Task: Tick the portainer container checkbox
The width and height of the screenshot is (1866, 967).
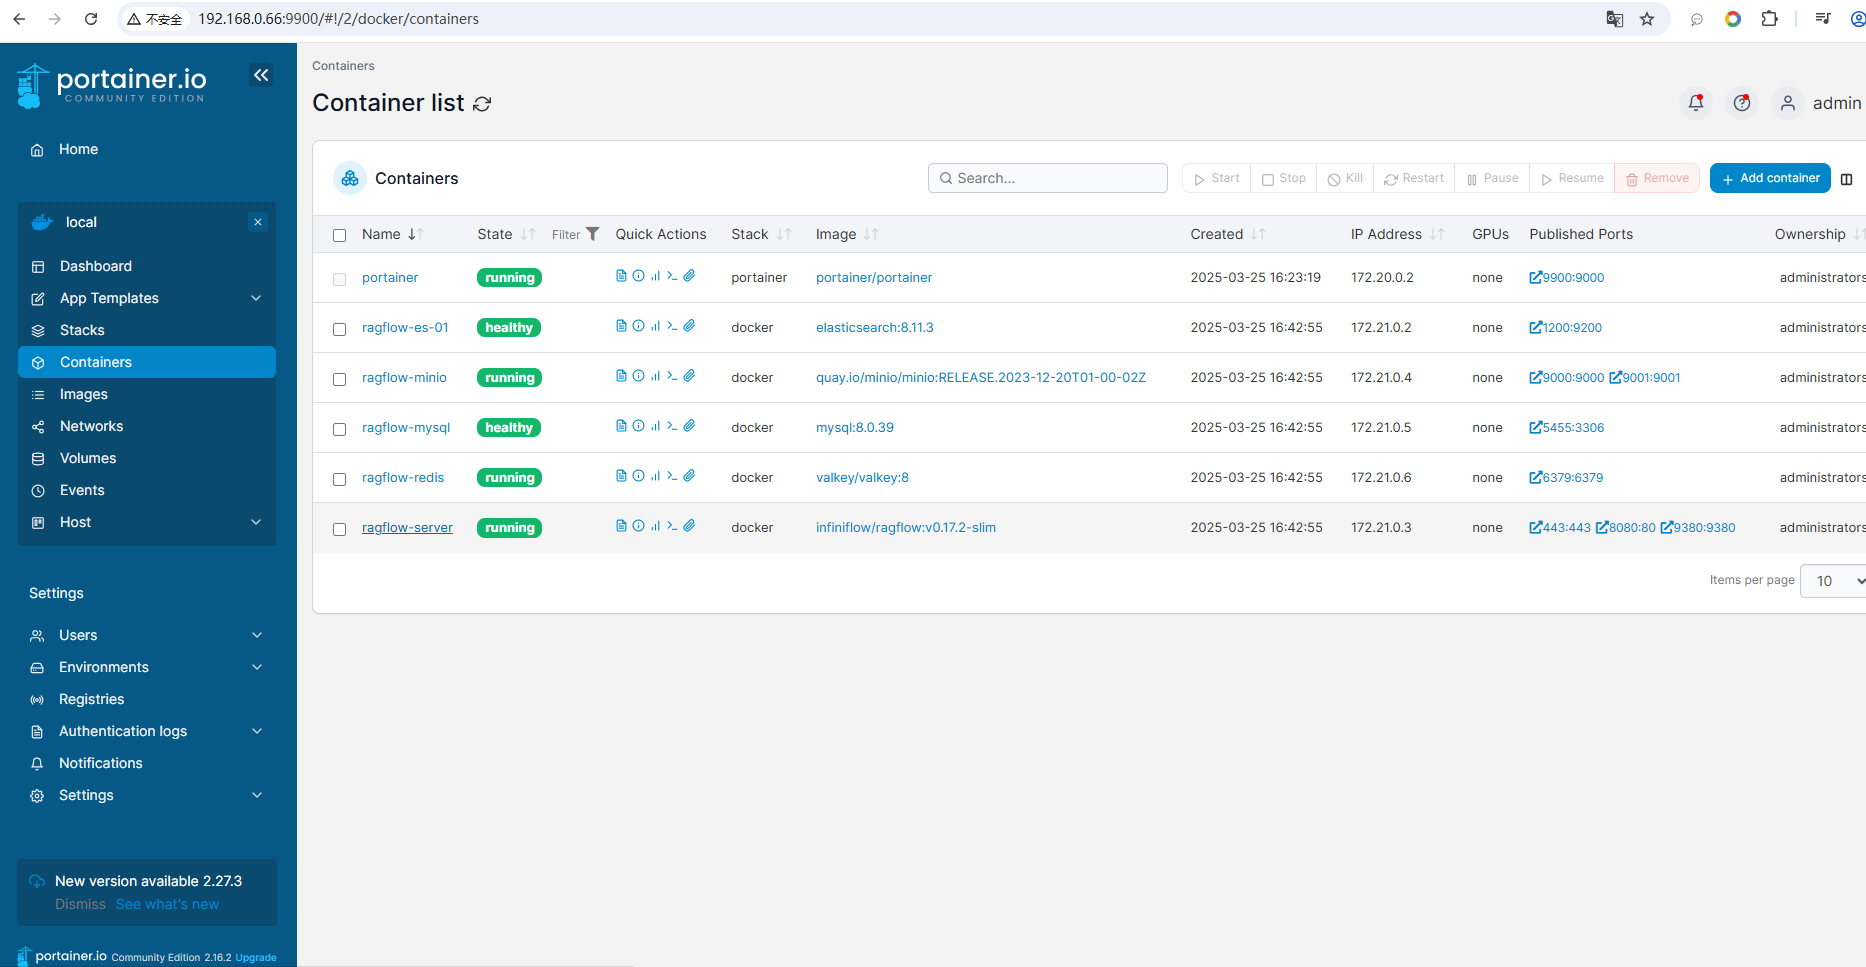Action: tap(339, 279)
